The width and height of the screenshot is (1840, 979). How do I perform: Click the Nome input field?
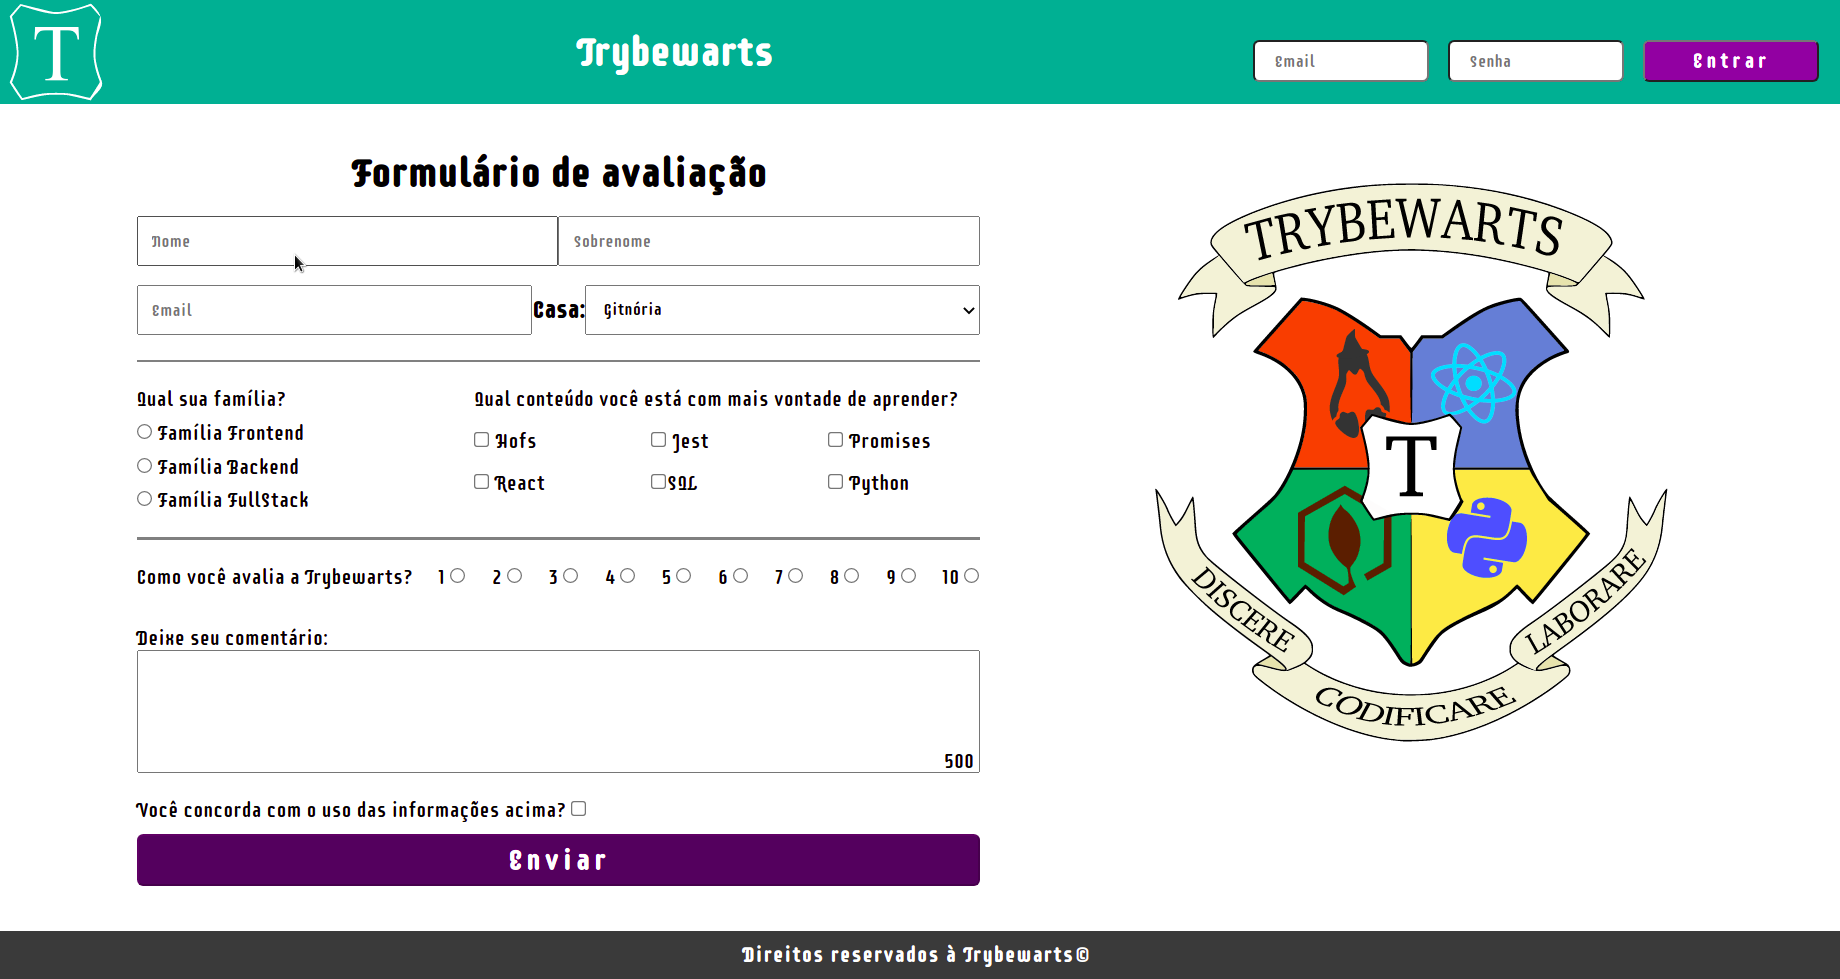347,241
